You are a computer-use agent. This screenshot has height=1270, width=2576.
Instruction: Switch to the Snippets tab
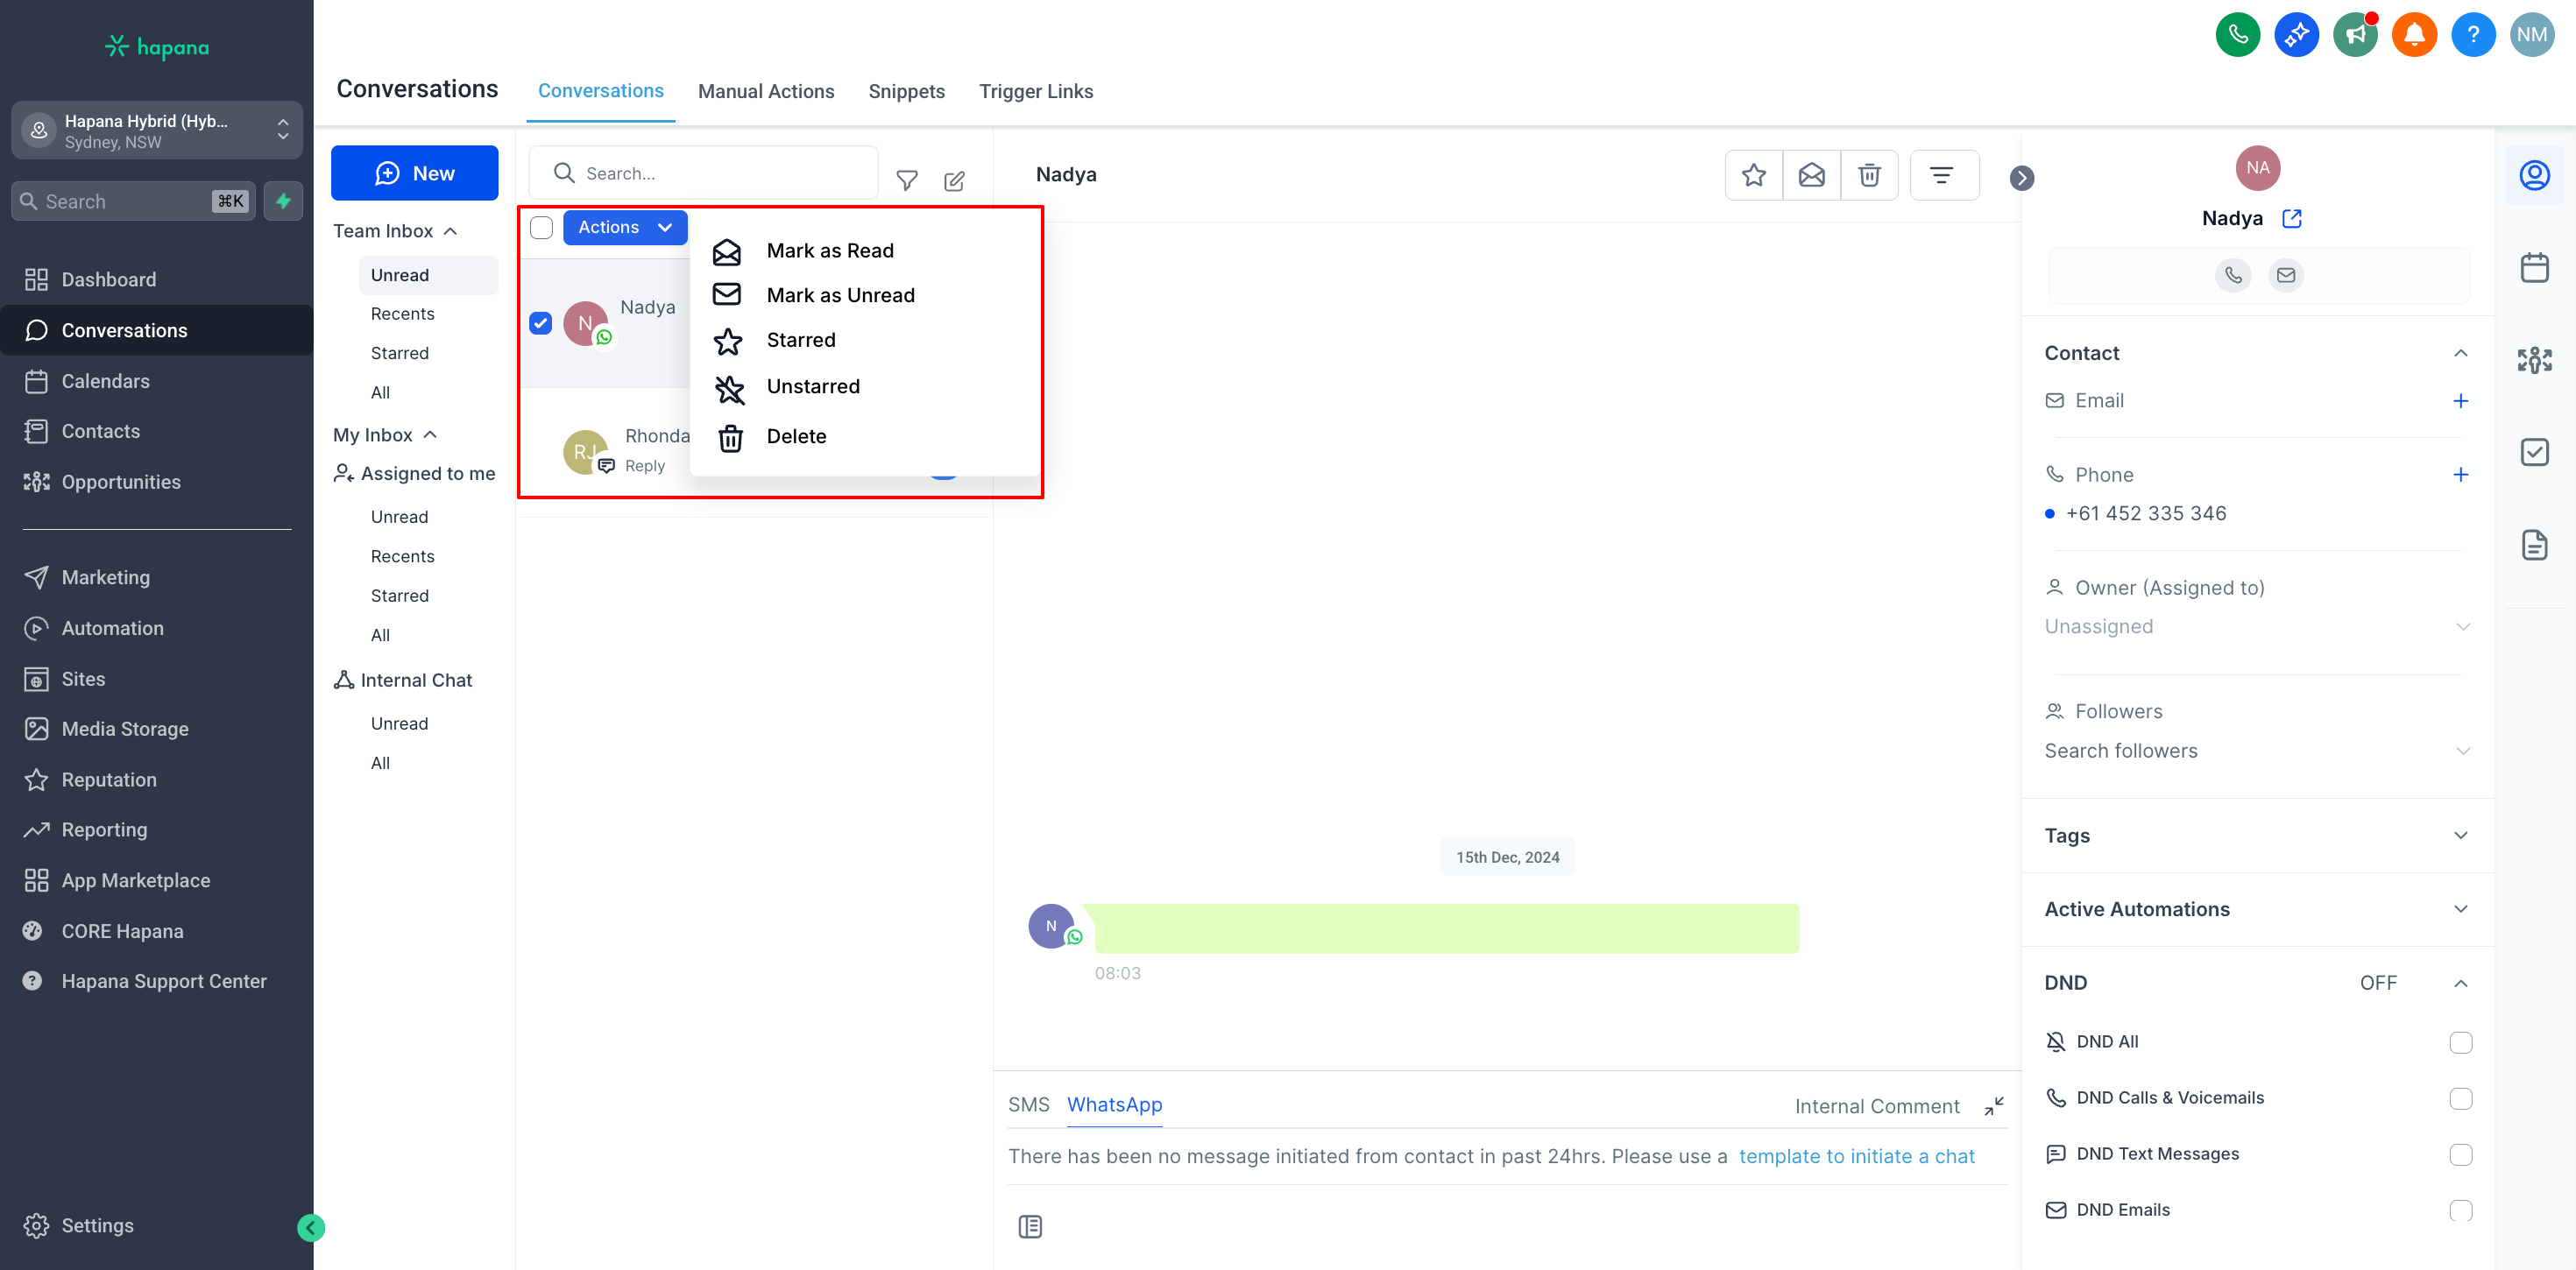pyautogui.click(x=906, y=91)
